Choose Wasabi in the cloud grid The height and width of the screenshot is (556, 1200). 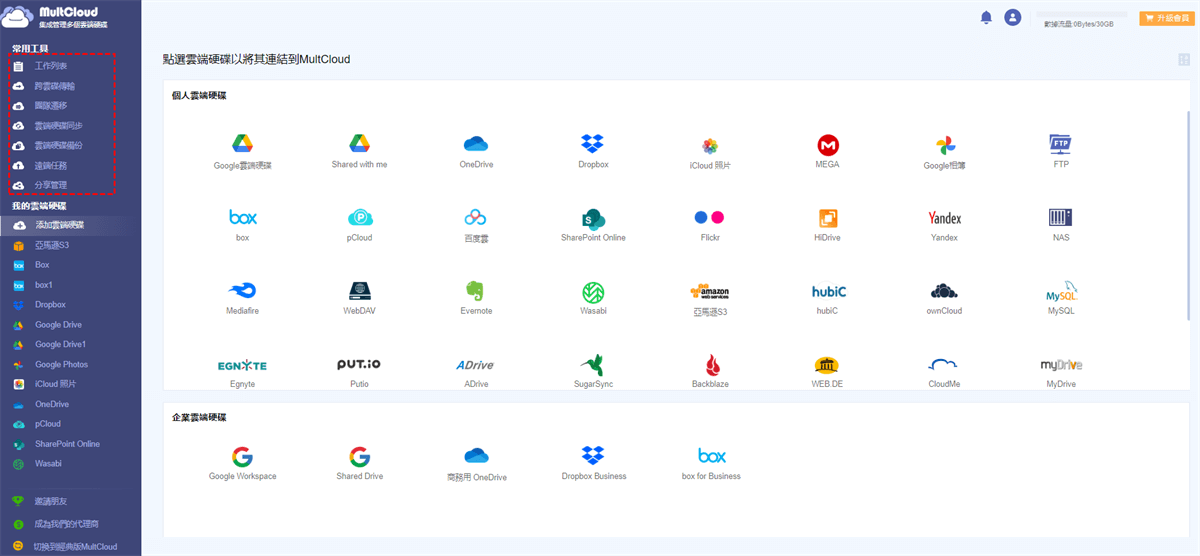click(593, 298)
